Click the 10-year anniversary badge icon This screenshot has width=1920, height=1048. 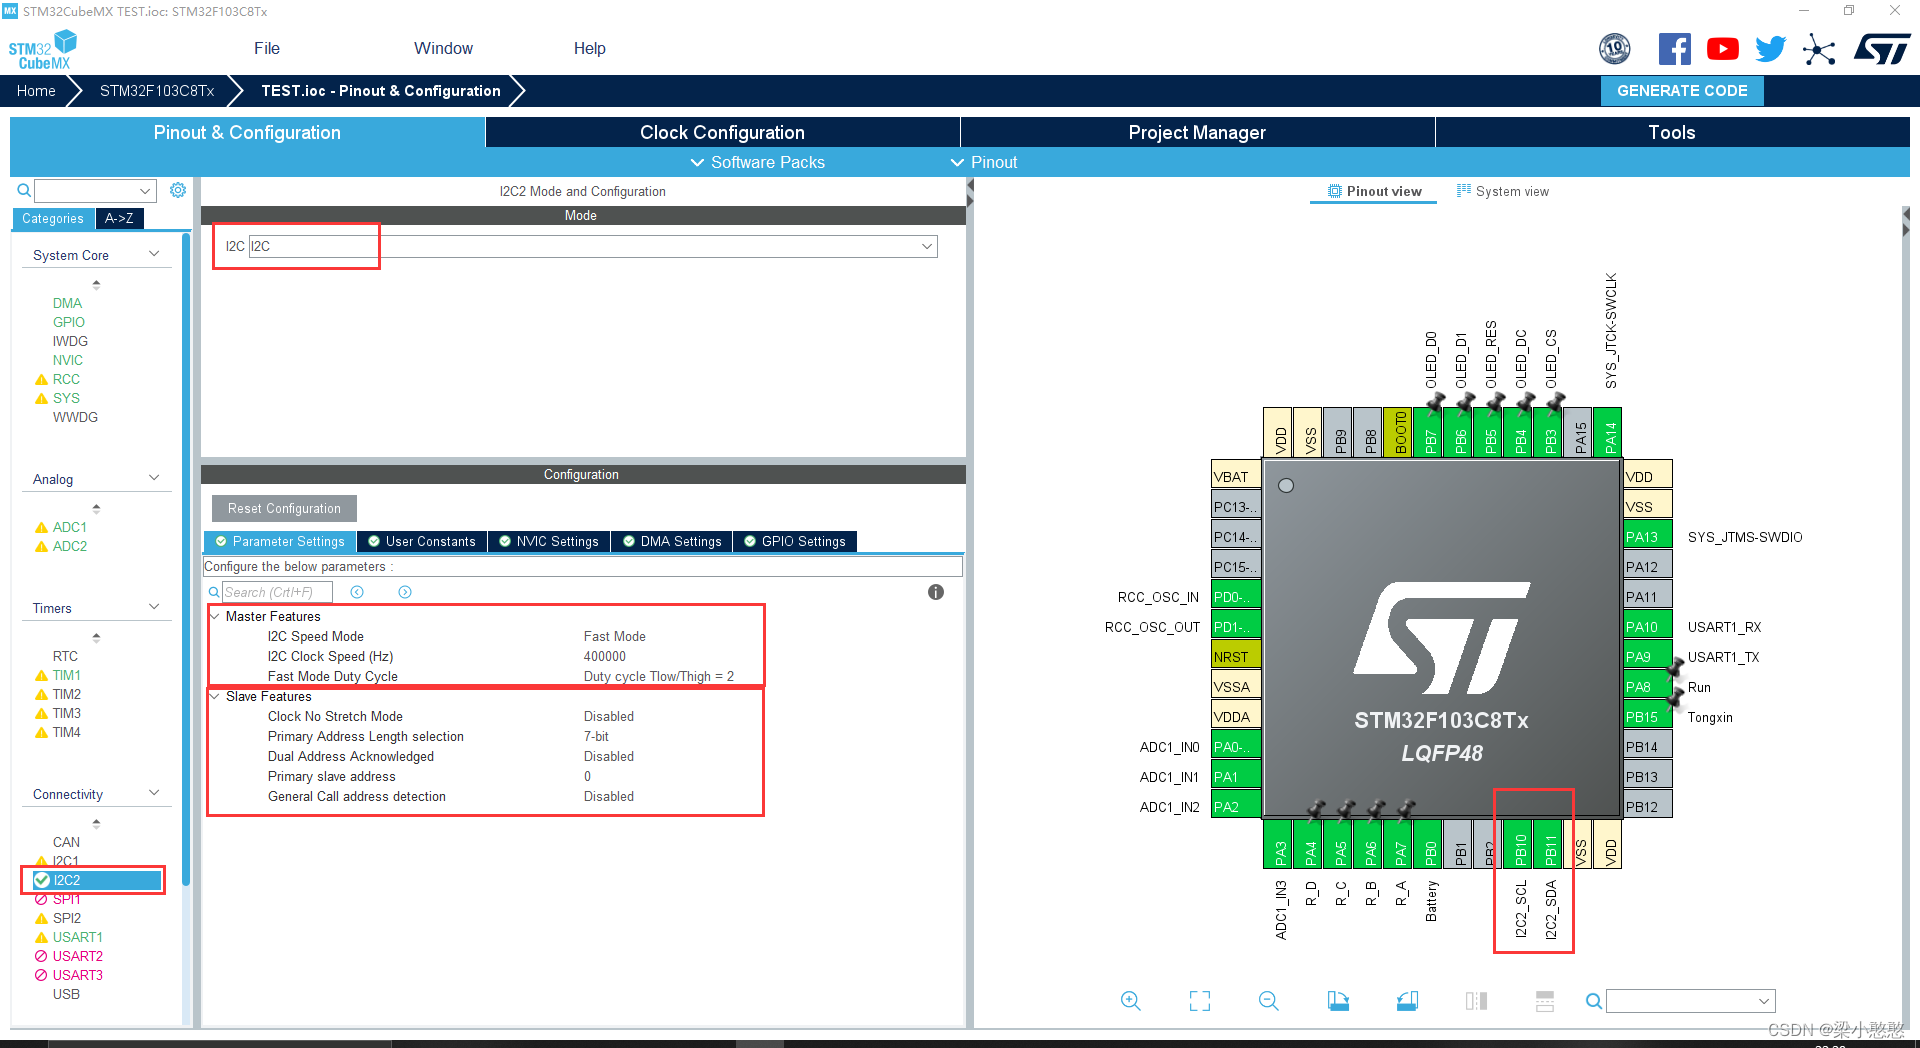[1614, 48]
